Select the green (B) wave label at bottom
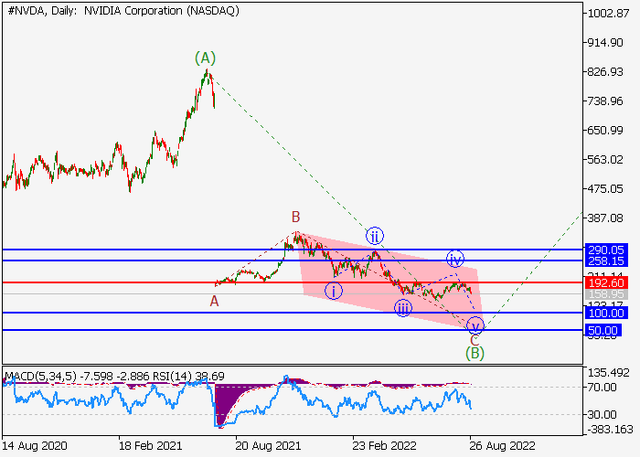Viewport: 640px width, 457px height. coord(475,353)
